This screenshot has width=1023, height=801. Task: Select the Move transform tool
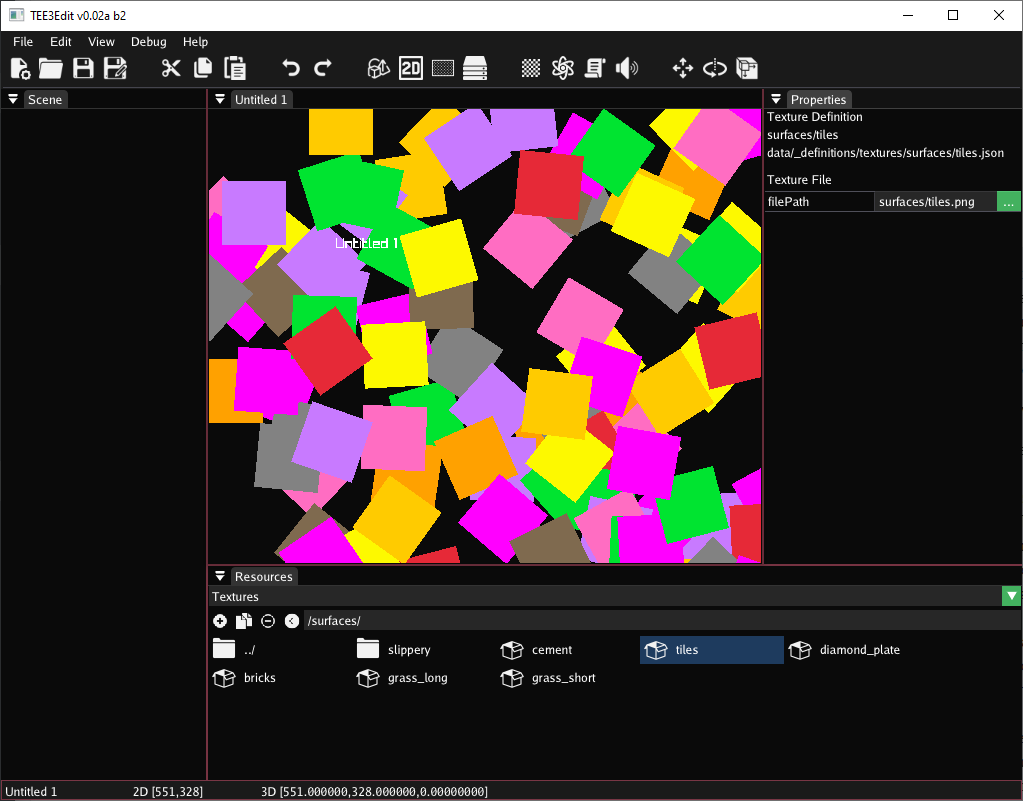682,68
